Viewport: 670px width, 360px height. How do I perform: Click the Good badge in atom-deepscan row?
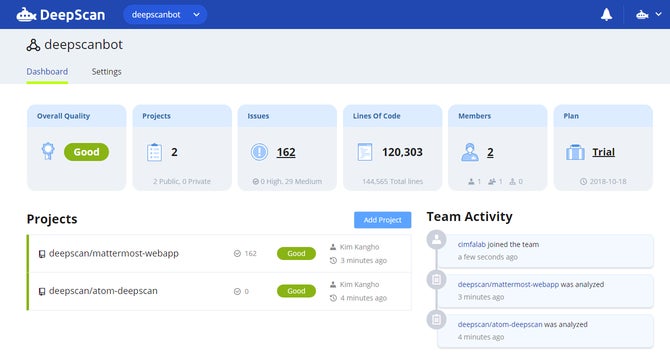pos(296,291)
